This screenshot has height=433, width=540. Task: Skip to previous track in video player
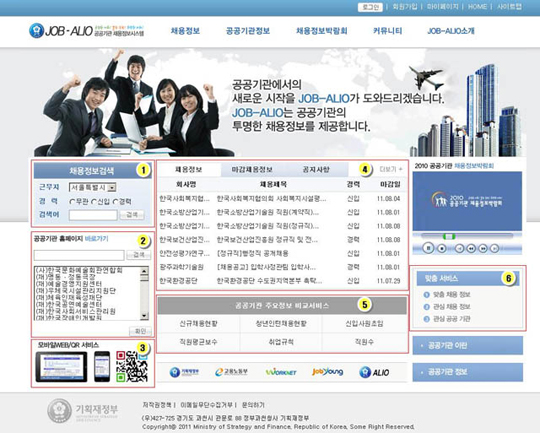459,248
